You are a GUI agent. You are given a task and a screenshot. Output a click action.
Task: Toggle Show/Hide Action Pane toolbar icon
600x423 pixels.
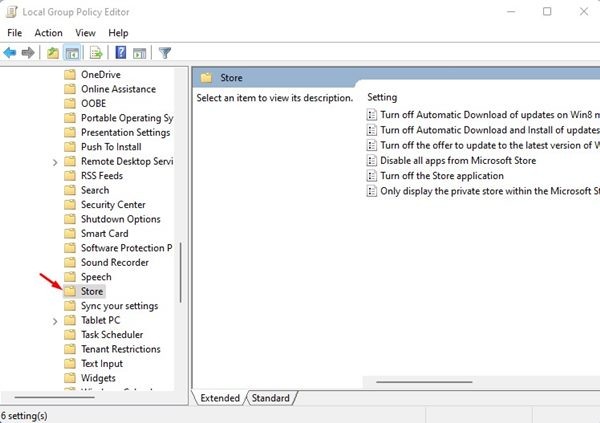pyautogui.click(x=139, y=53)
